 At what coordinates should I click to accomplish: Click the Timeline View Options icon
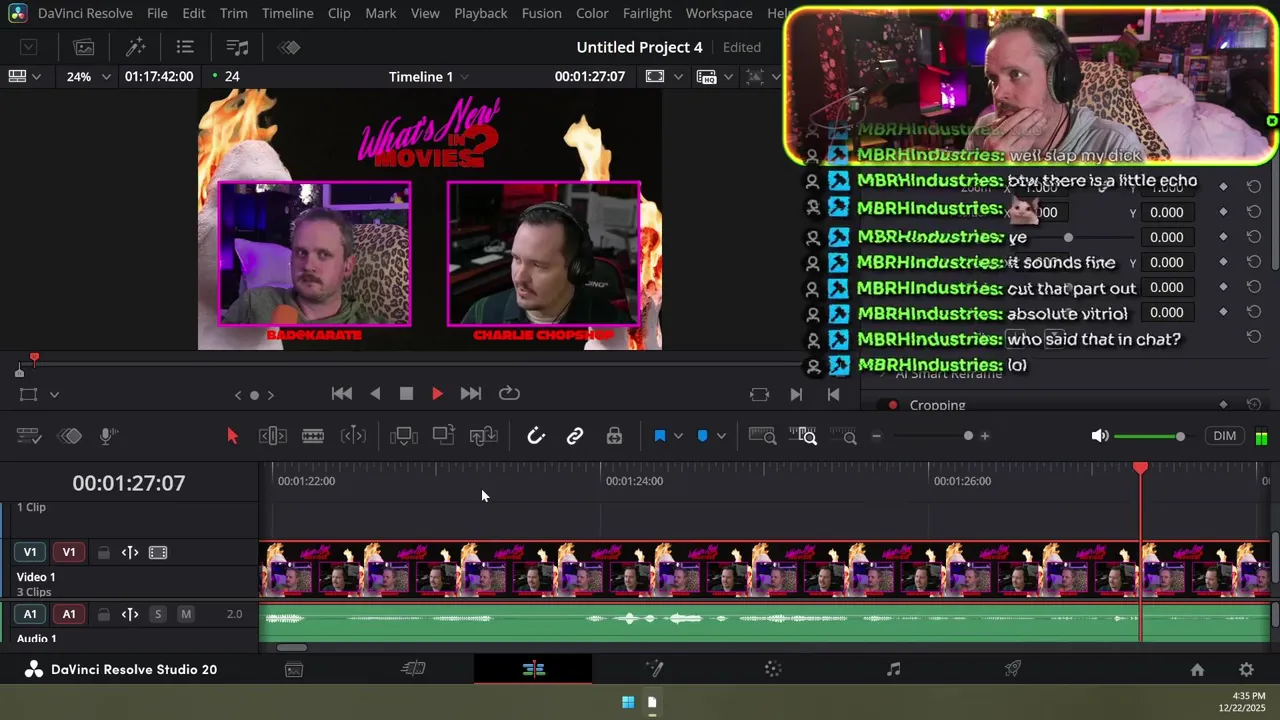[29, 436]
